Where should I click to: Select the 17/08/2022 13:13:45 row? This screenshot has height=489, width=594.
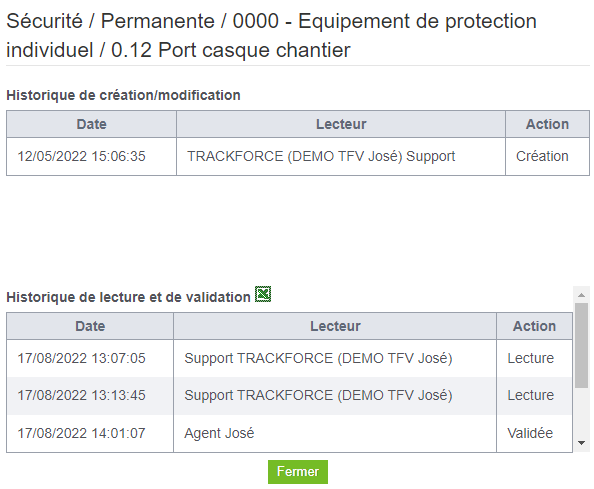289,395
